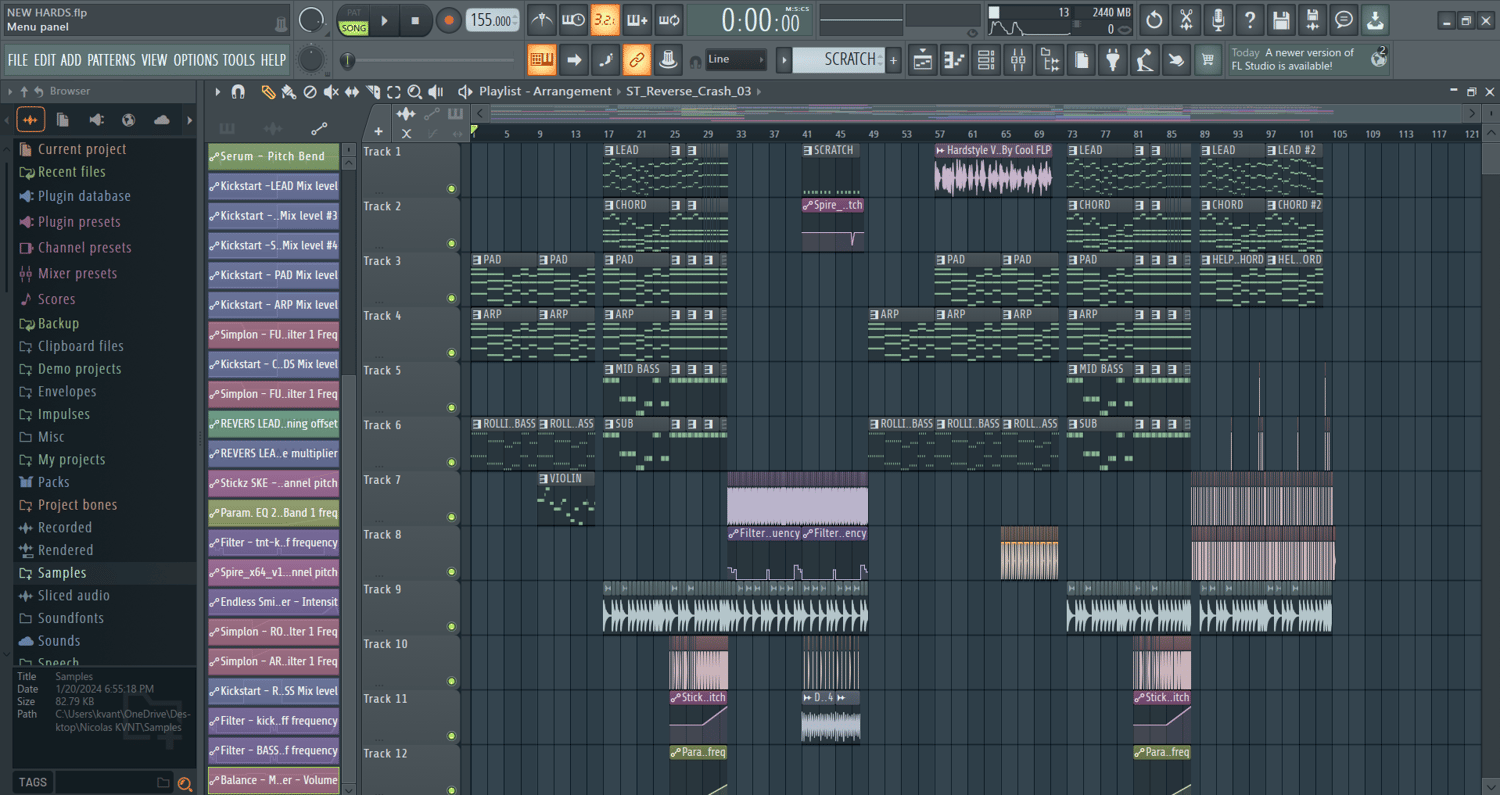The width and height of the screenshot is (1500, 795).
Task: Select the zoom magnifier tool in playlist
Action: pos(415,91)
